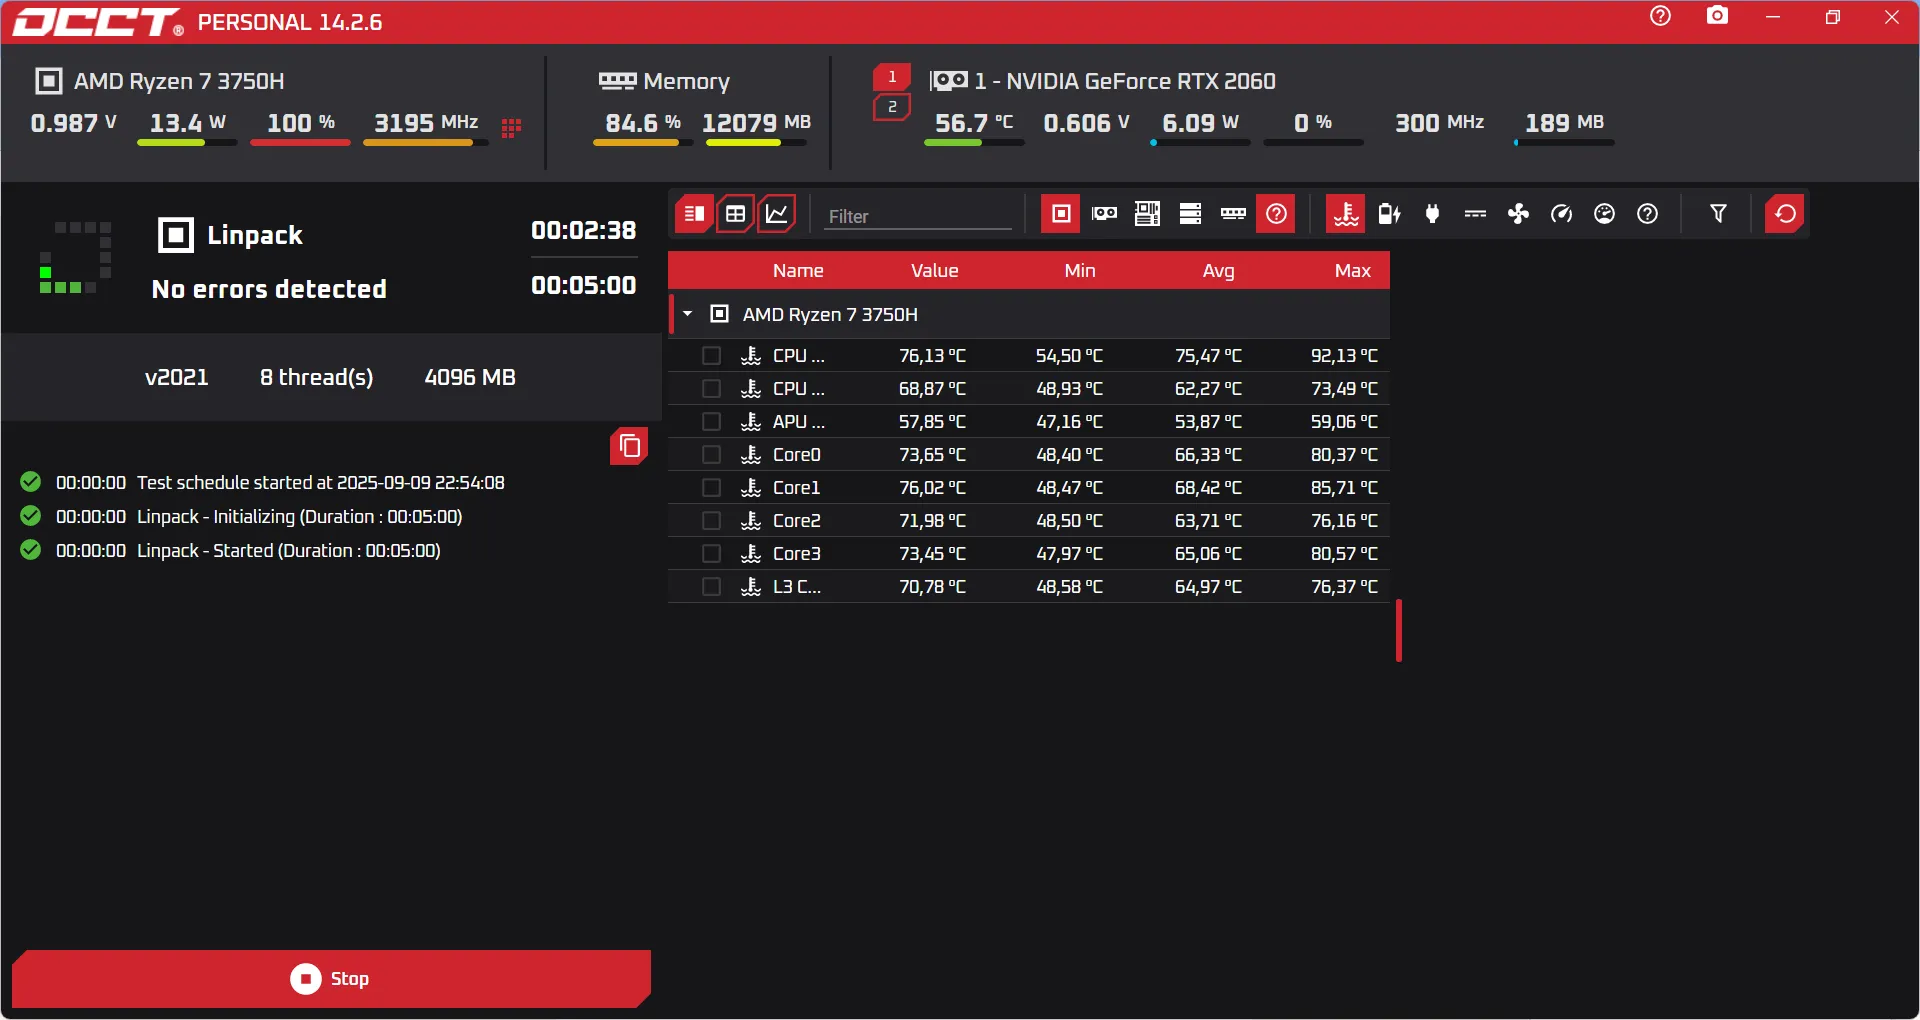1920x1020 pixels.
Task: Select GPU number 2 in the header
Action: tap(892, 107)
